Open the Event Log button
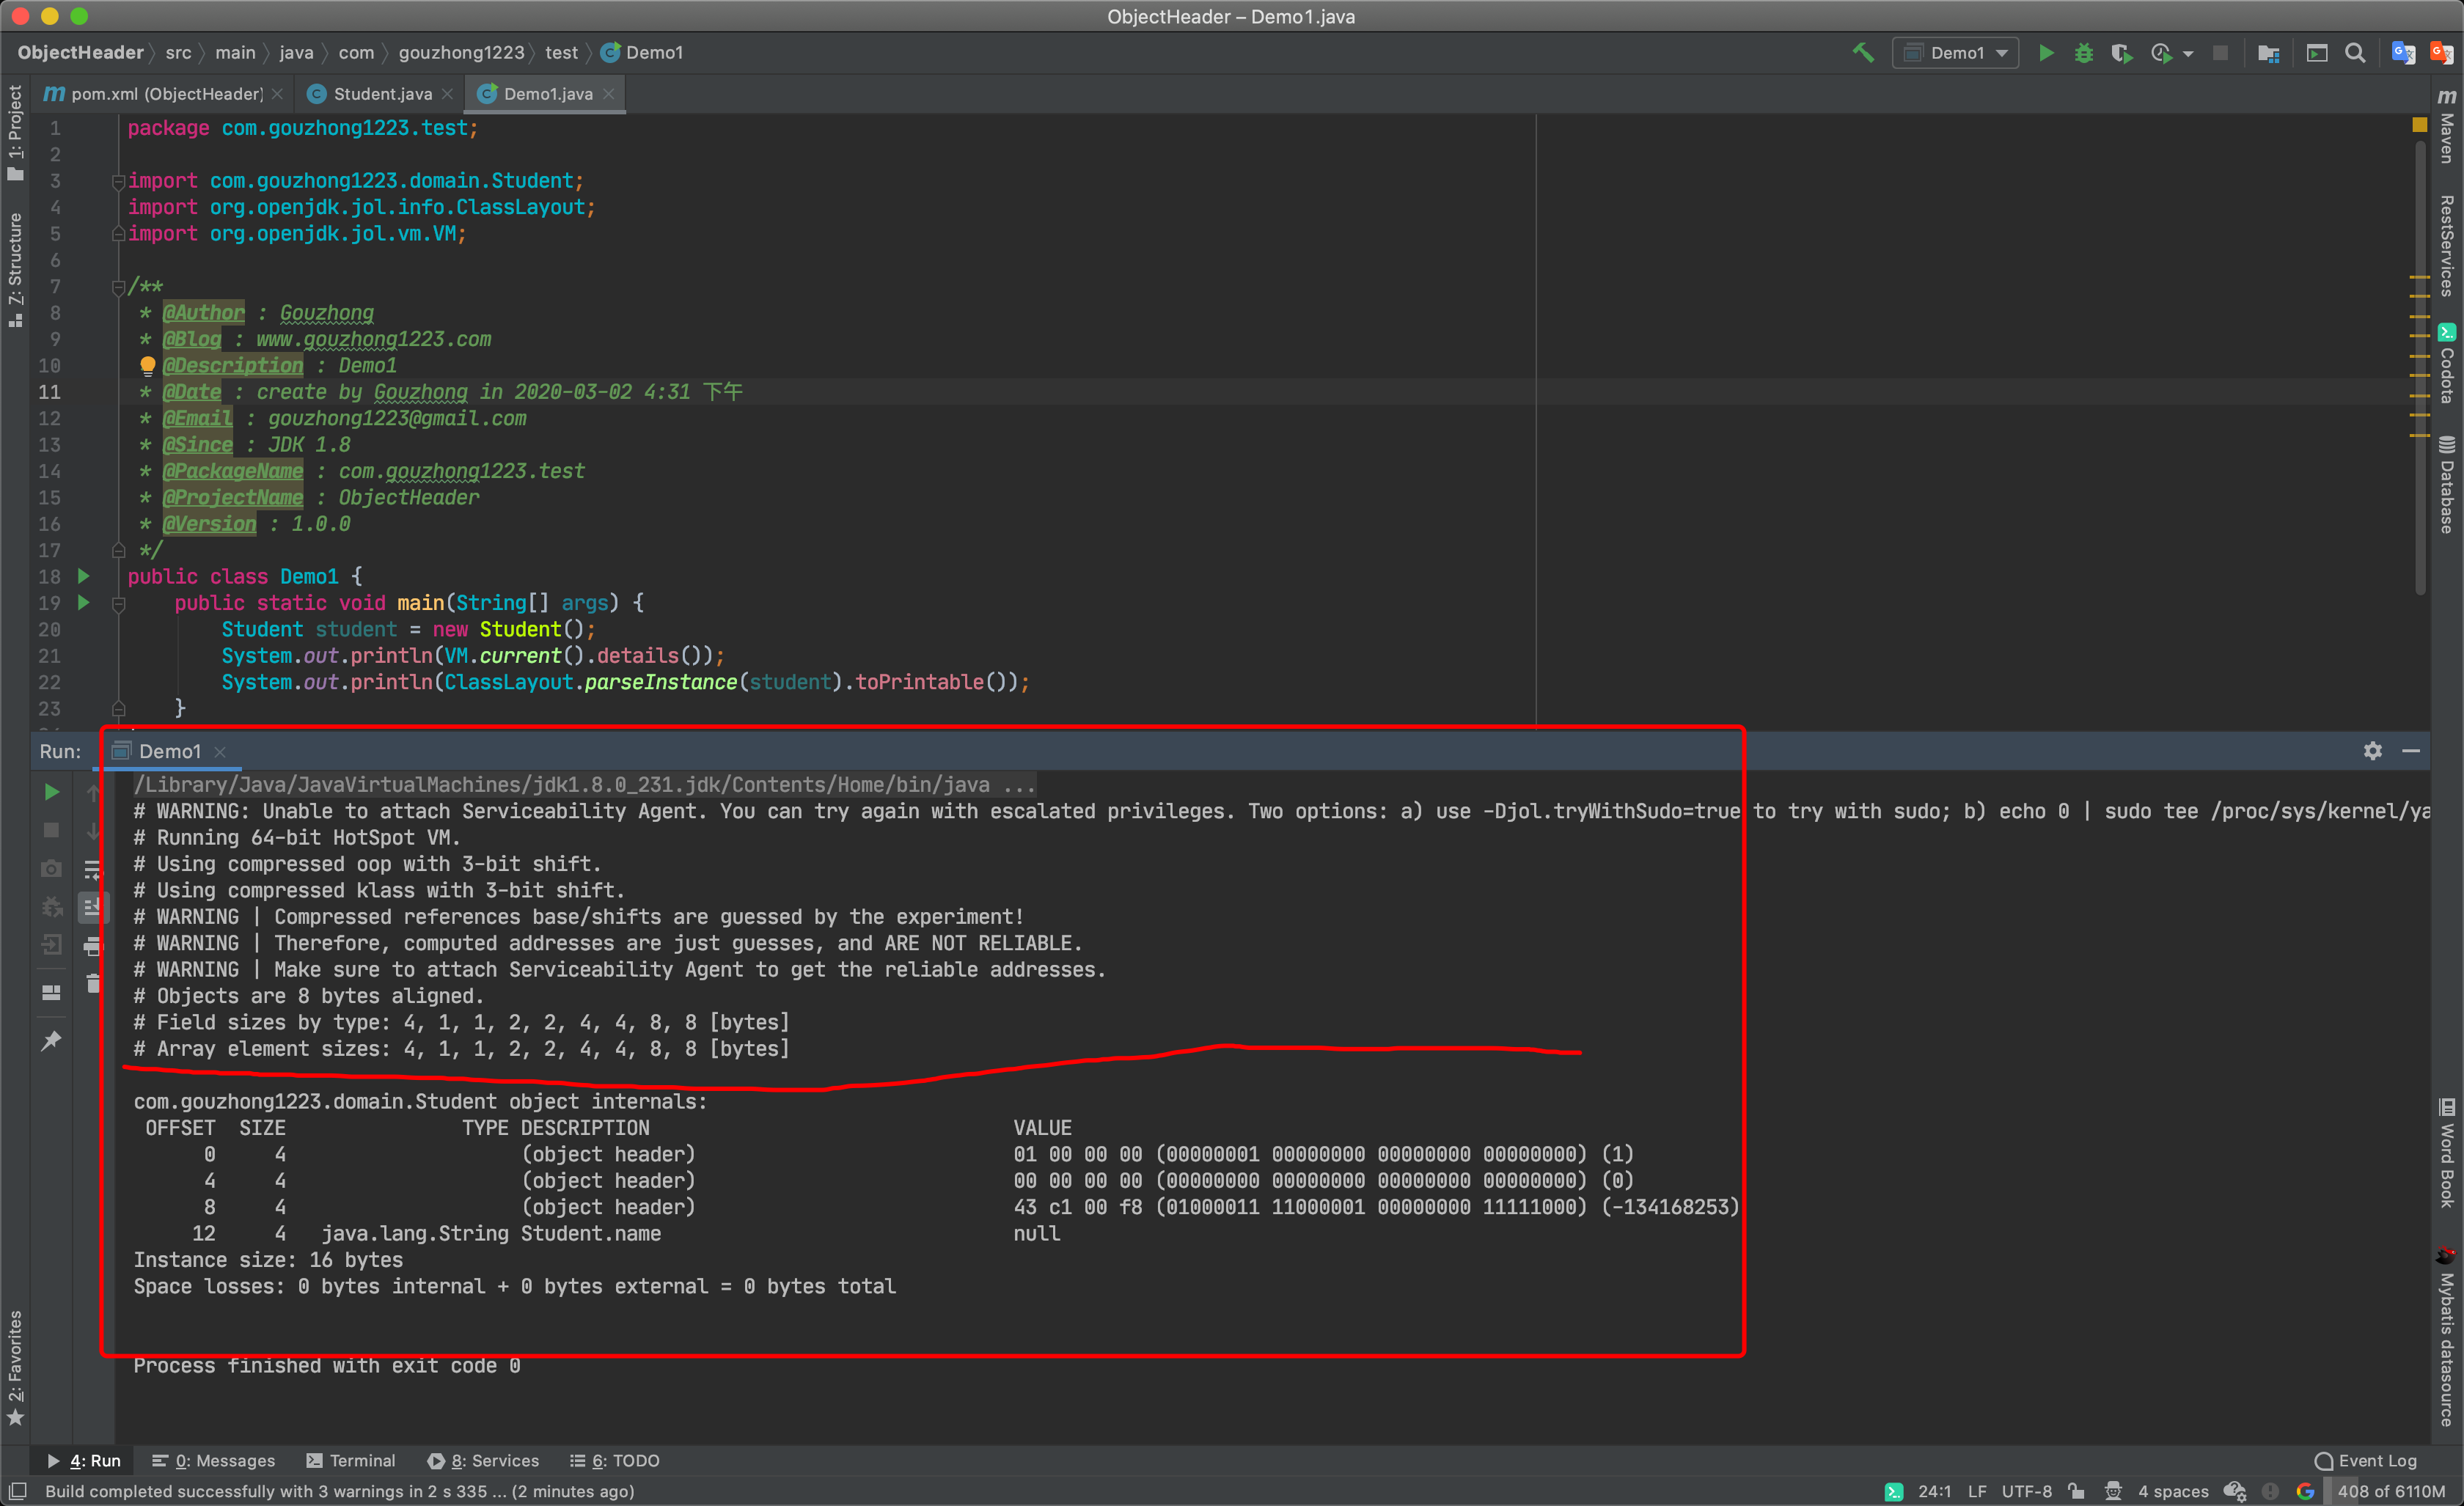2464x1506 pixels. [2365, 1460]
